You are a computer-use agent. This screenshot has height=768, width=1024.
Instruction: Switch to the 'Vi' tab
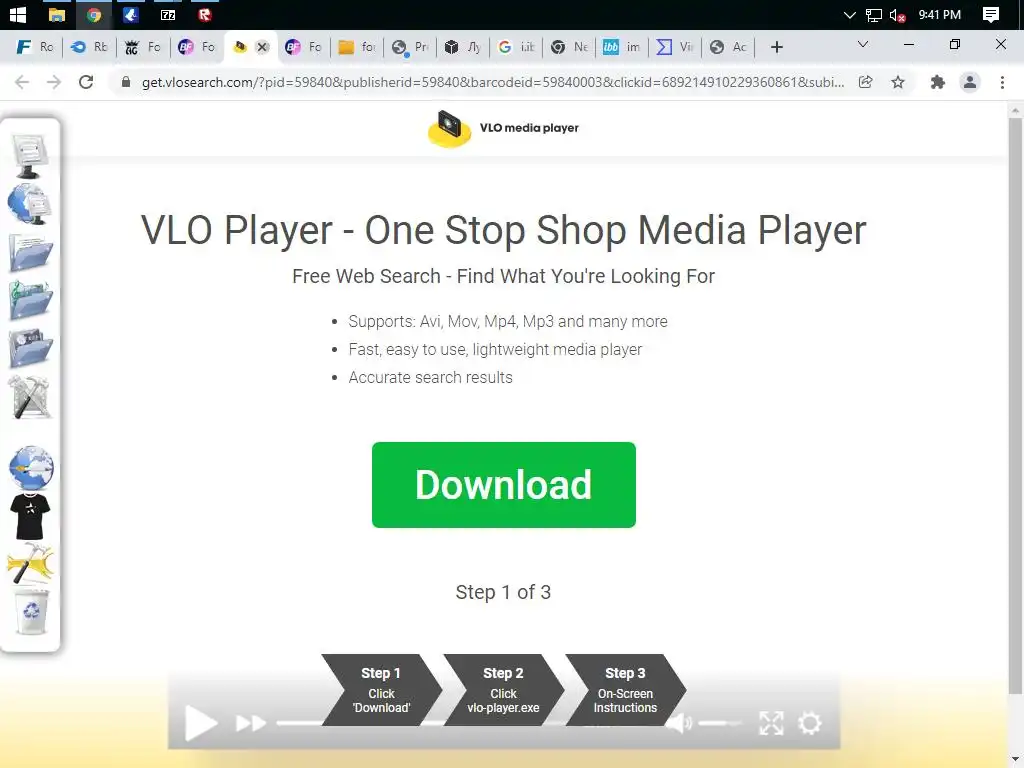[x=675, y=47]
